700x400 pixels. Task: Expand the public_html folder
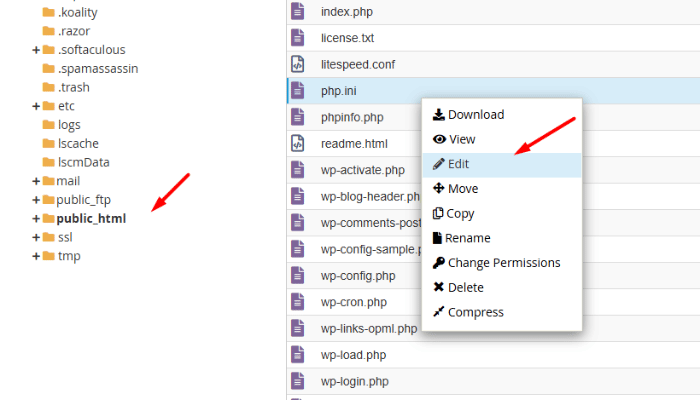(36, 219)
